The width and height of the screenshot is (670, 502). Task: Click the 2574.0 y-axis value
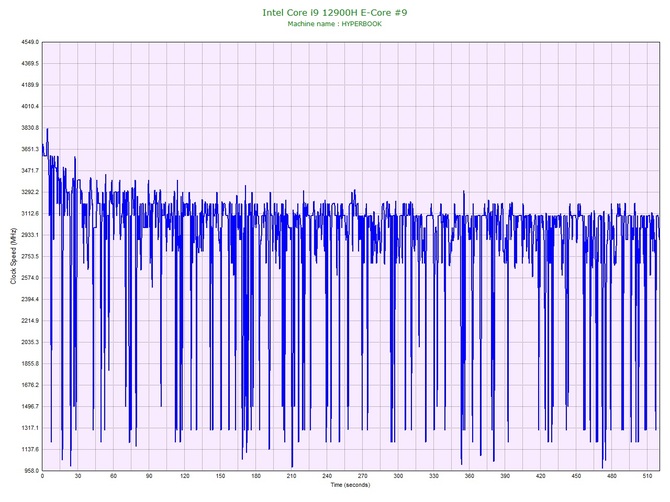[x=30, y=278]
